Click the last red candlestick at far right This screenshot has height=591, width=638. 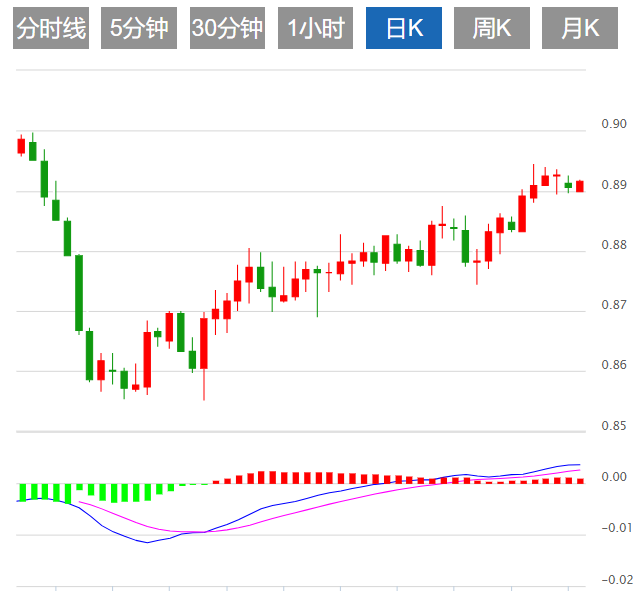[x=579, y=185]
